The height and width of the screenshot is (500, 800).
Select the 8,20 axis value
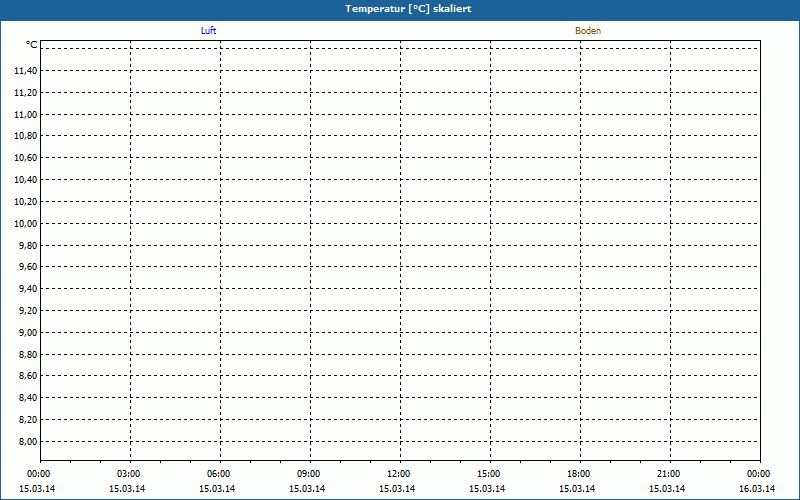point(28,420)
